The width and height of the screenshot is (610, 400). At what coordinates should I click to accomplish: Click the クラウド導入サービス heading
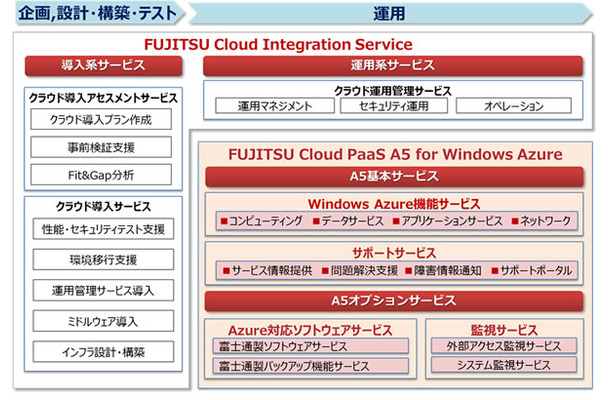point(103,206)
